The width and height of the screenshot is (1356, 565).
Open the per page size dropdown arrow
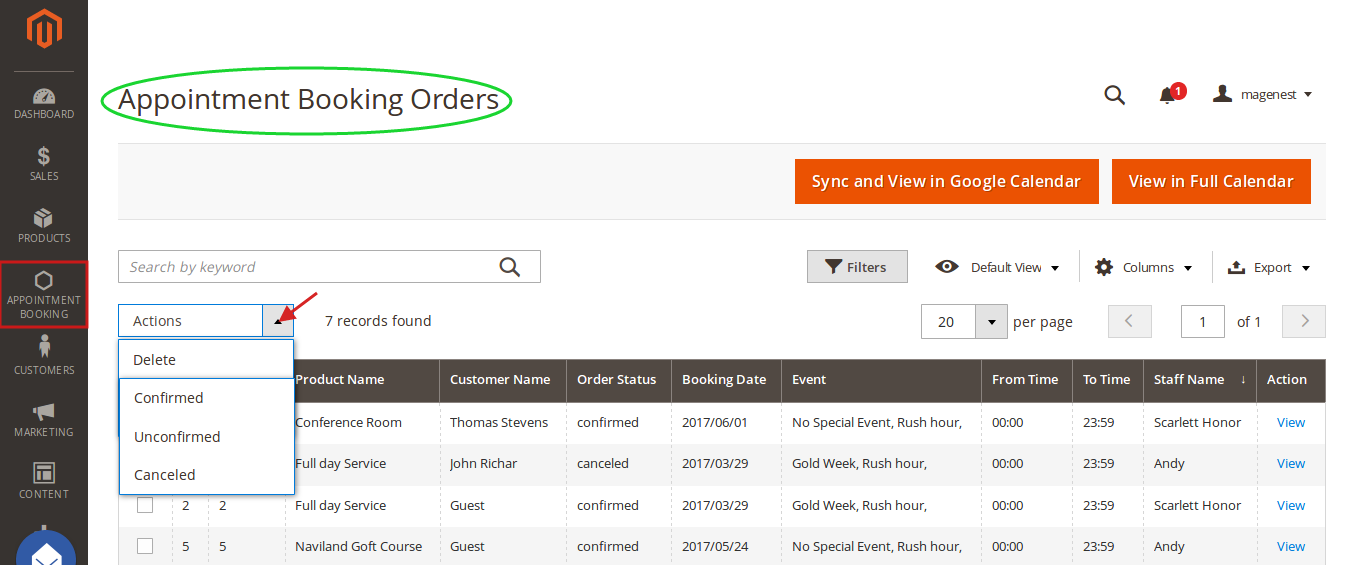click(x=991, y=322)
